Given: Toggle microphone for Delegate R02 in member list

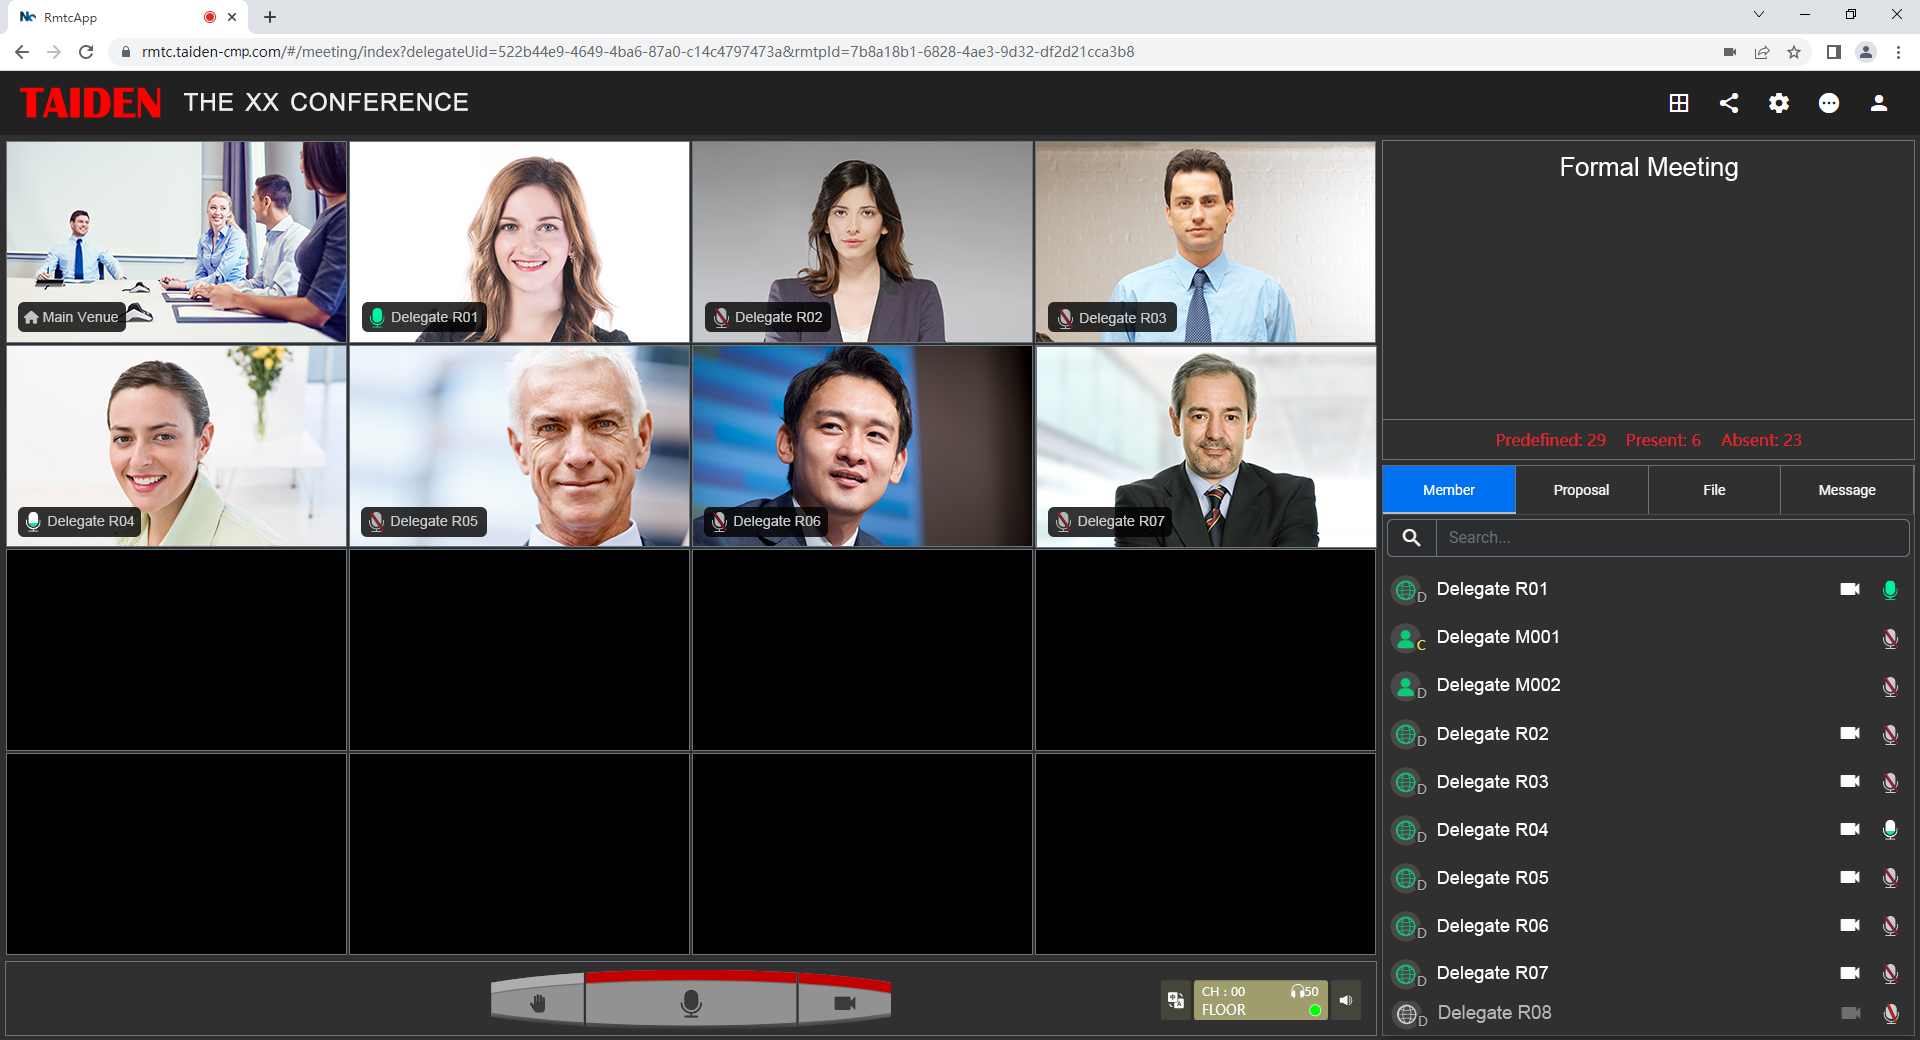Looking at the screenshot, I should (x=1890, y=734).
